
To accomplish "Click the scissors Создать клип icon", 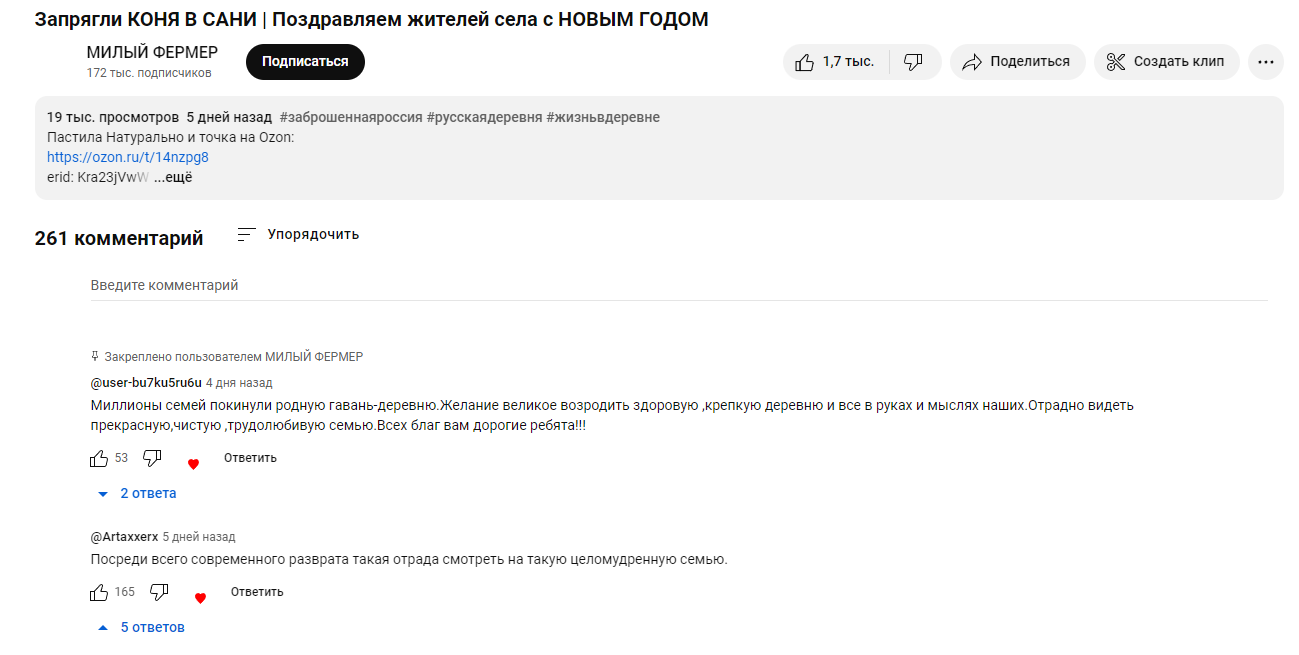I will [1116, 62].
